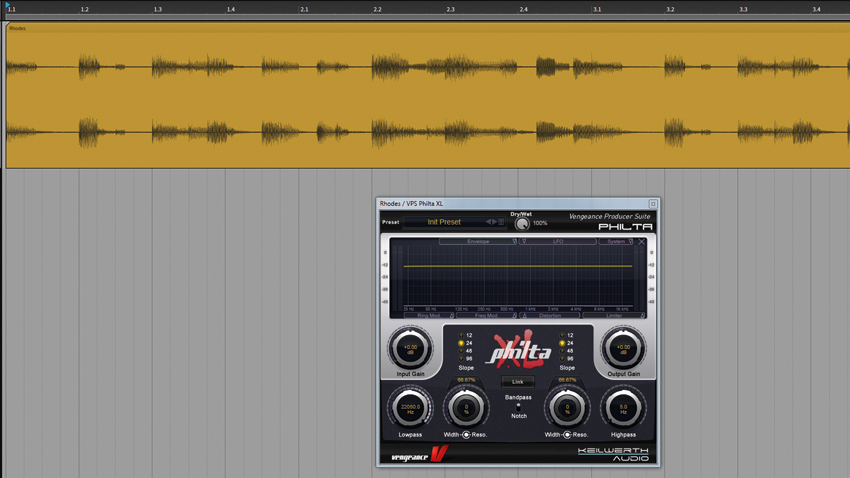The height and width of the screenshot is (478, 850).
Task: Load the next preset with right arrow
Action: pos(494,222)
